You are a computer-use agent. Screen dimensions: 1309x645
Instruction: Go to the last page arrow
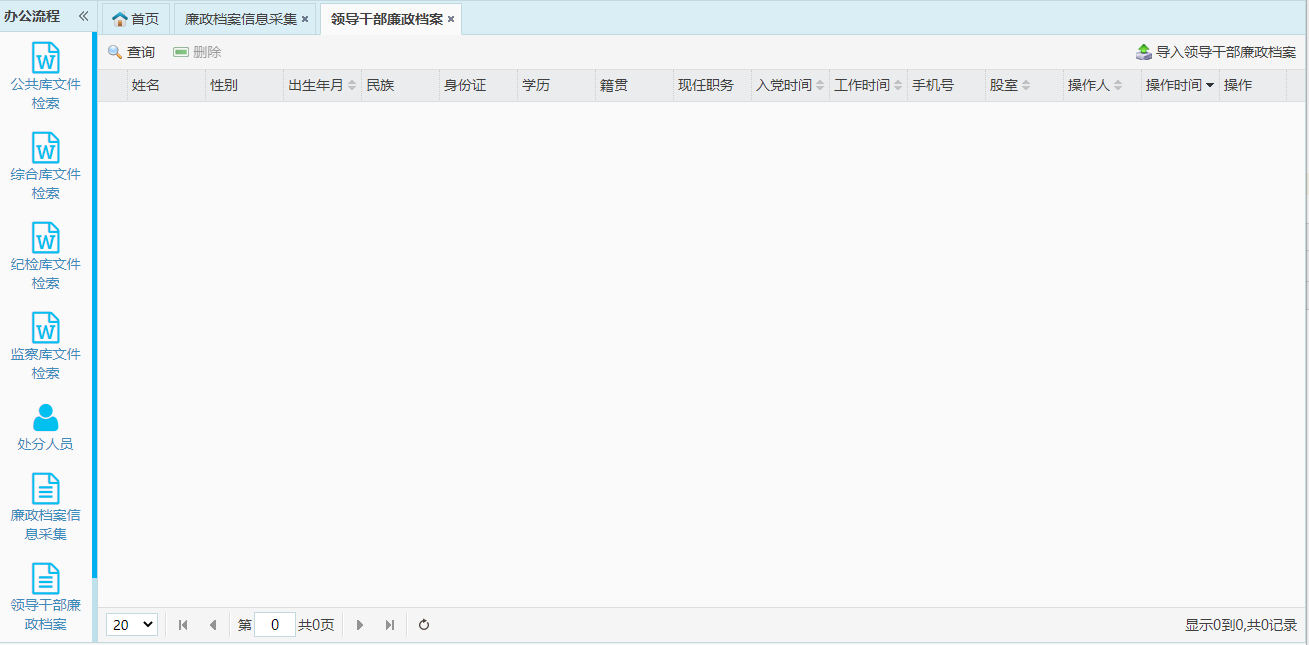point(390,625)
